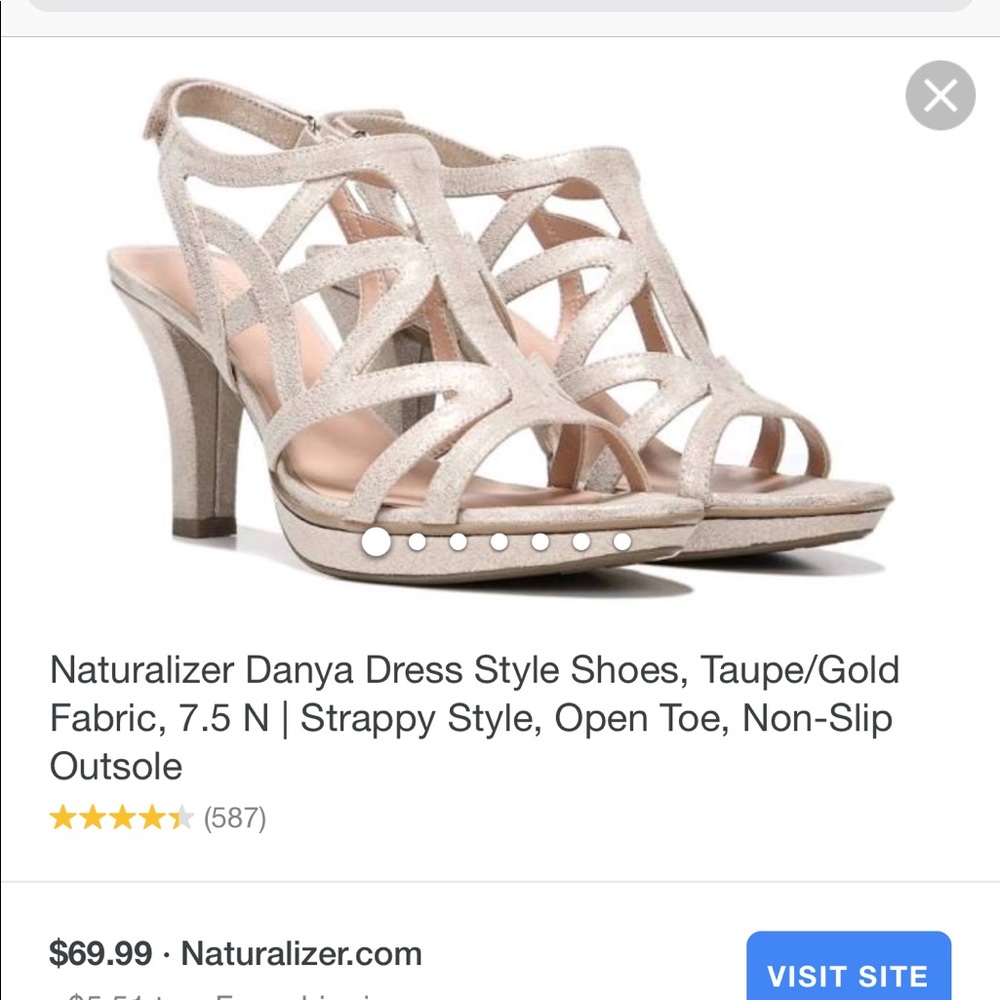Visit the Naturalizer.com store link

coord(304,953)
